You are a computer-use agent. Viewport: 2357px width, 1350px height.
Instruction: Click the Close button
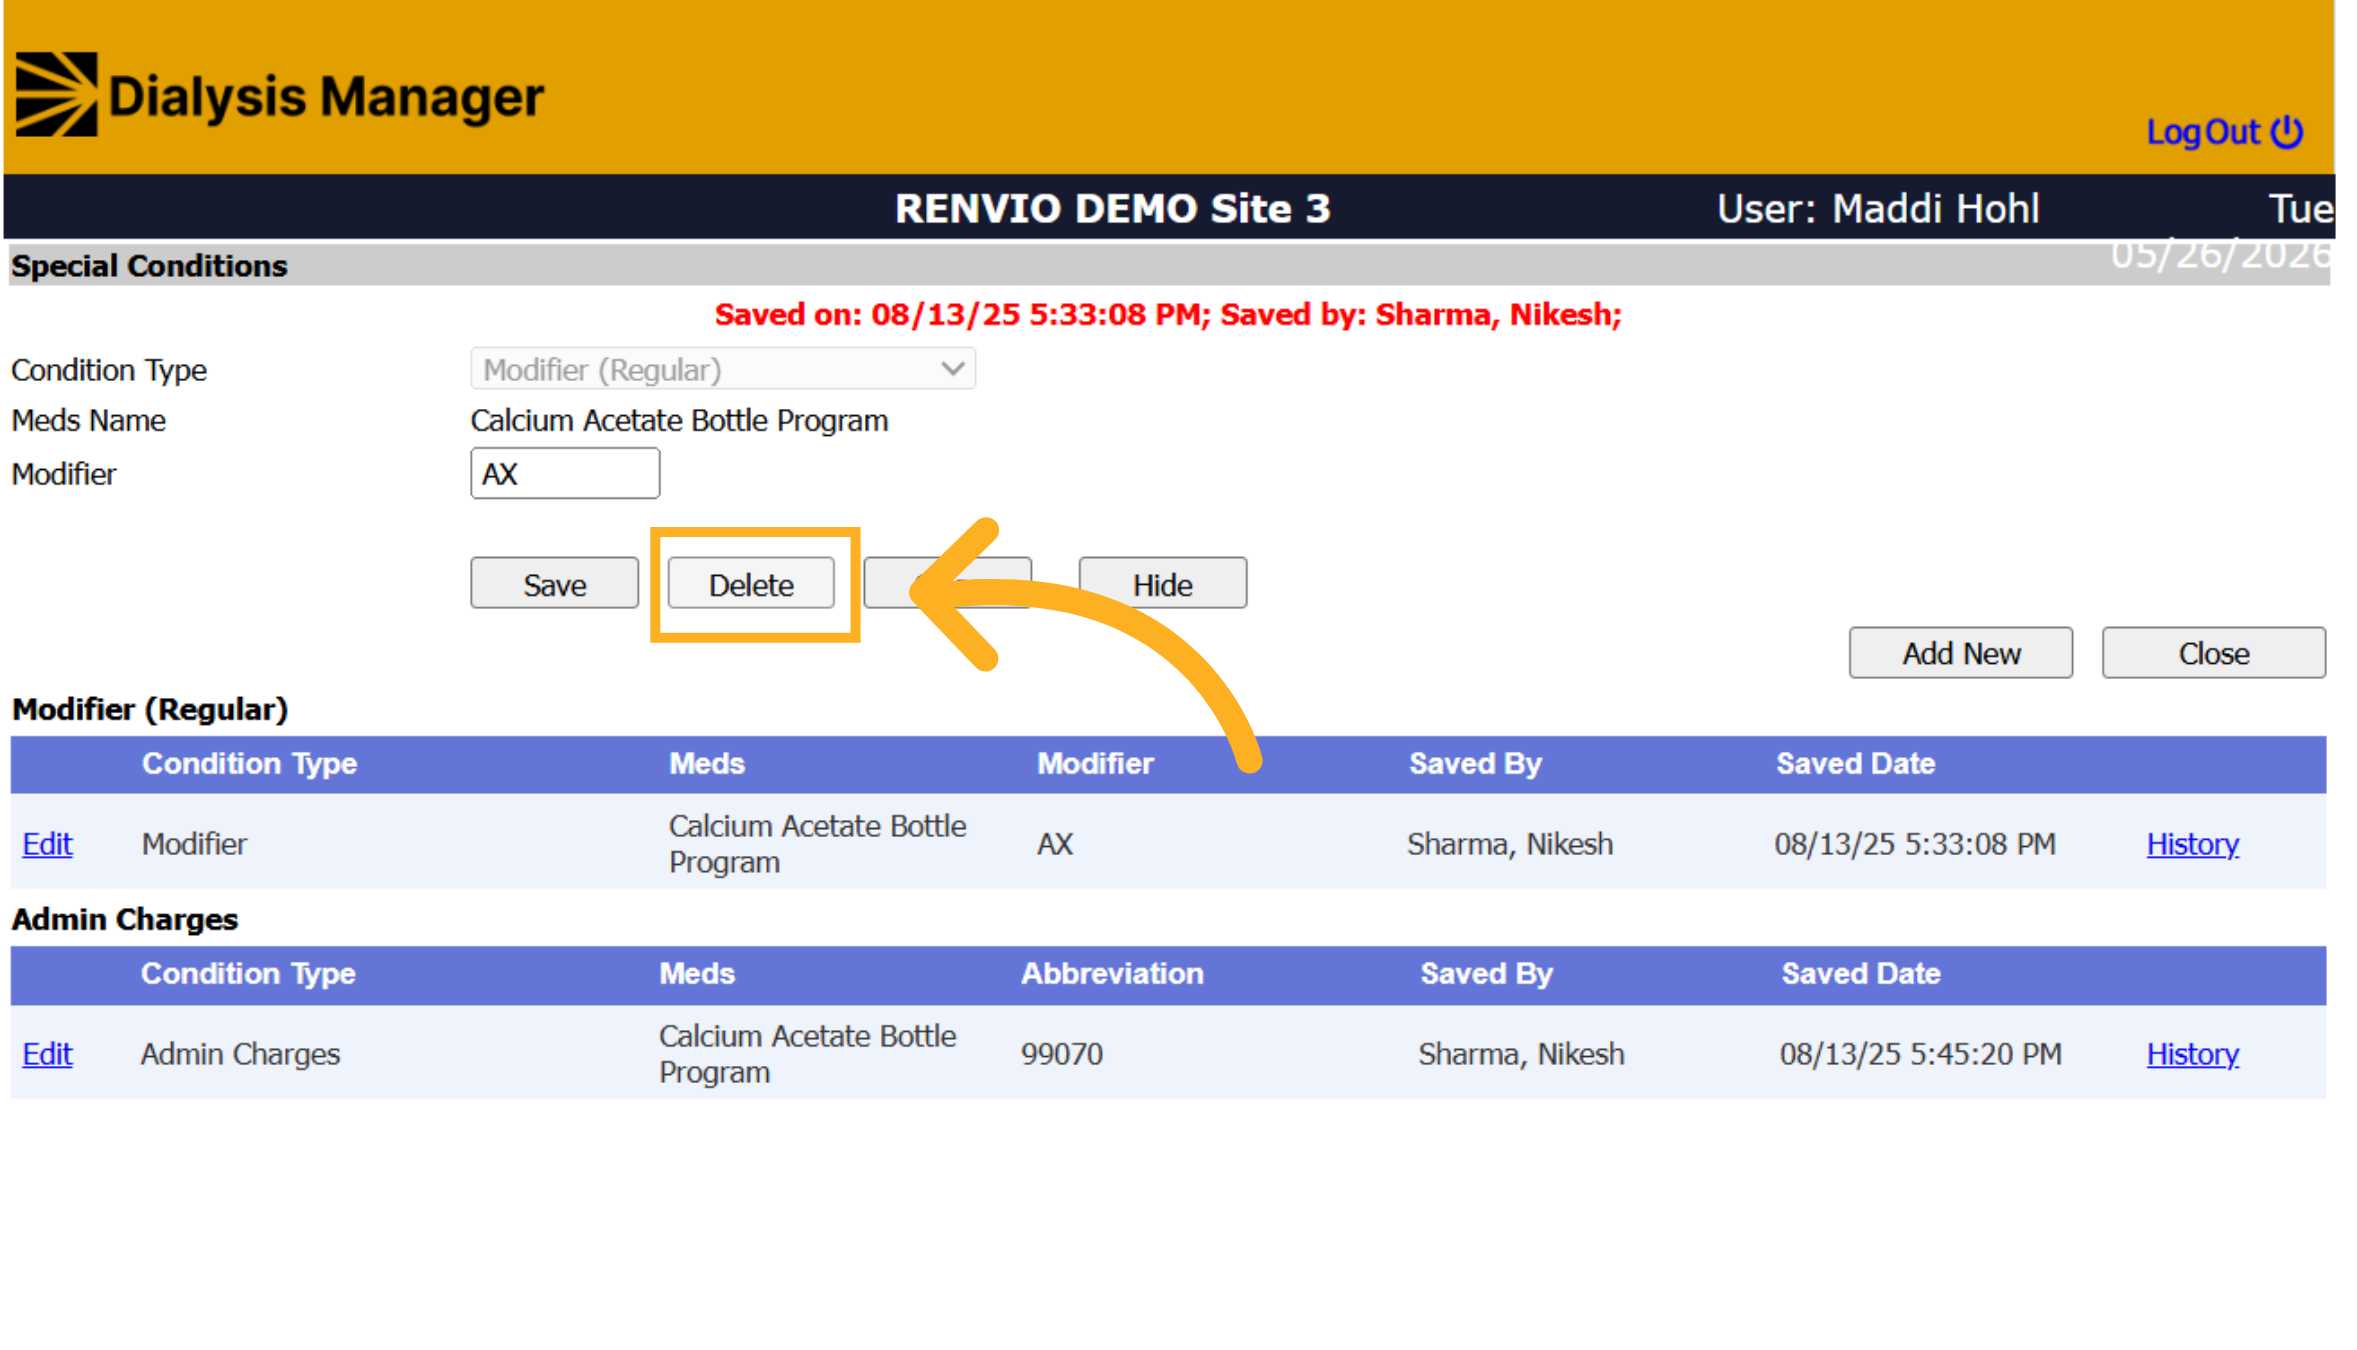pos(2213,653)
